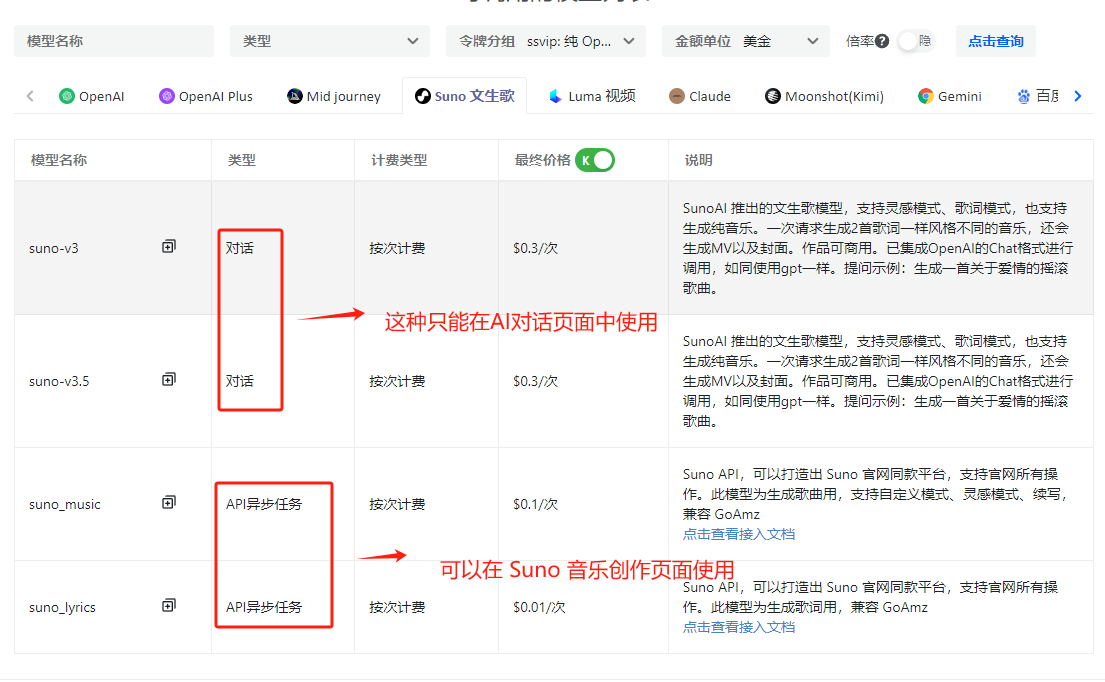Screen dimensions: 1105x682
Task: Click the 点击查询 button
Action: 996,42
